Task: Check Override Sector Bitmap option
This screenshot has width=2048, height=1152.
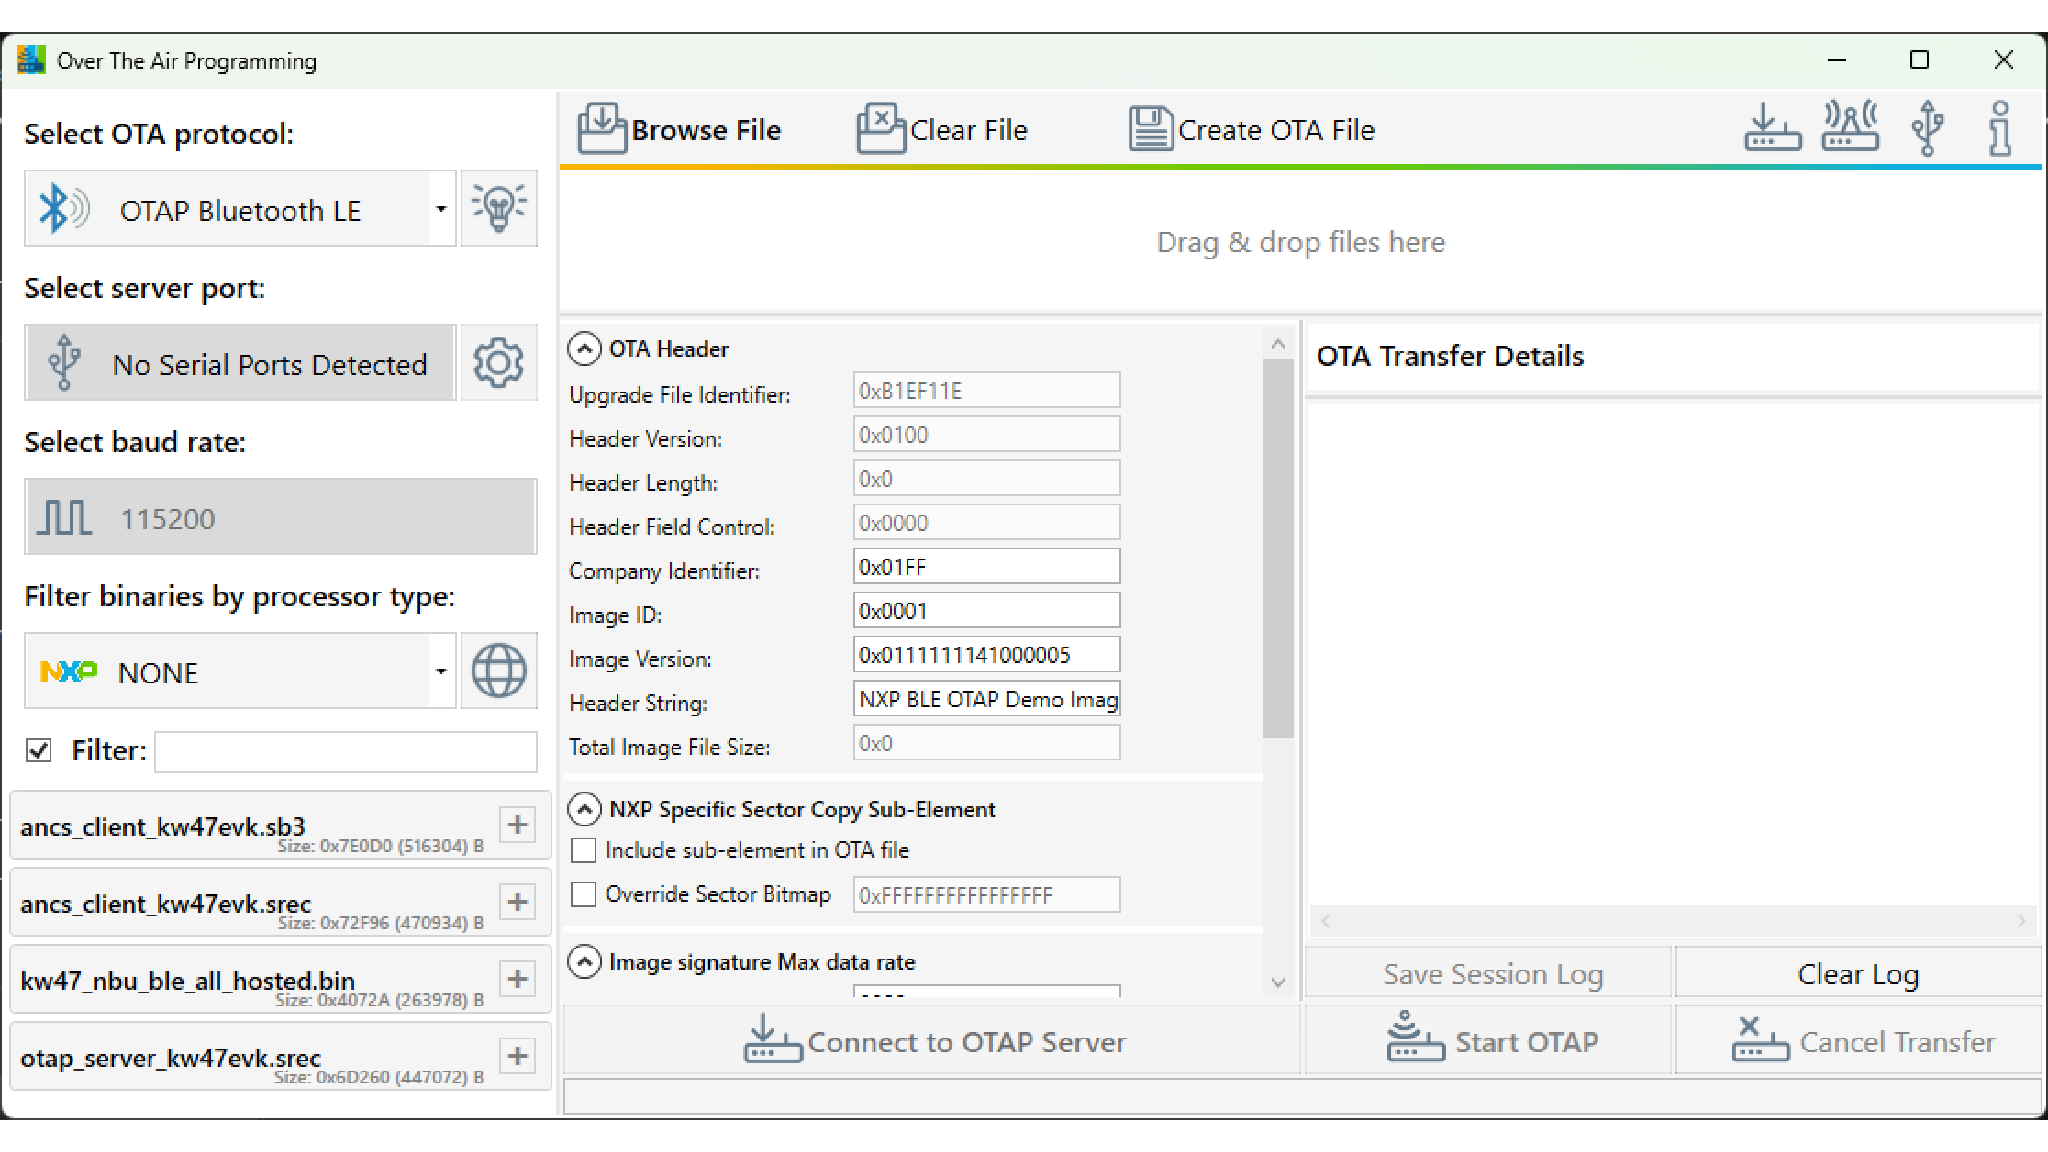Action: [x=583, y=894]
